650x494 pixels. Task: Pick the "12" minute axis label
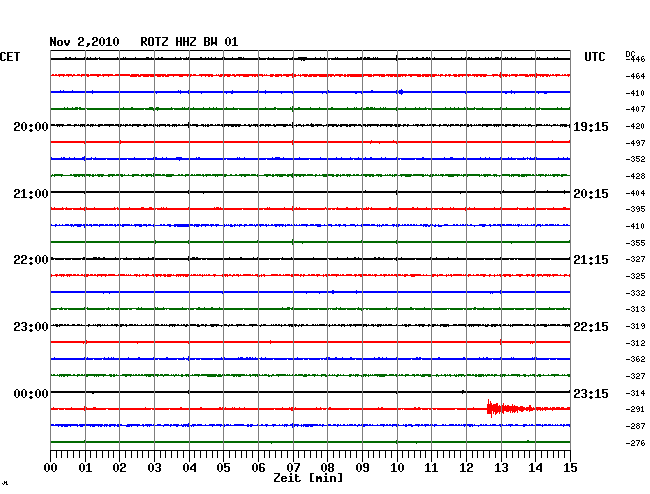point(466,468)
